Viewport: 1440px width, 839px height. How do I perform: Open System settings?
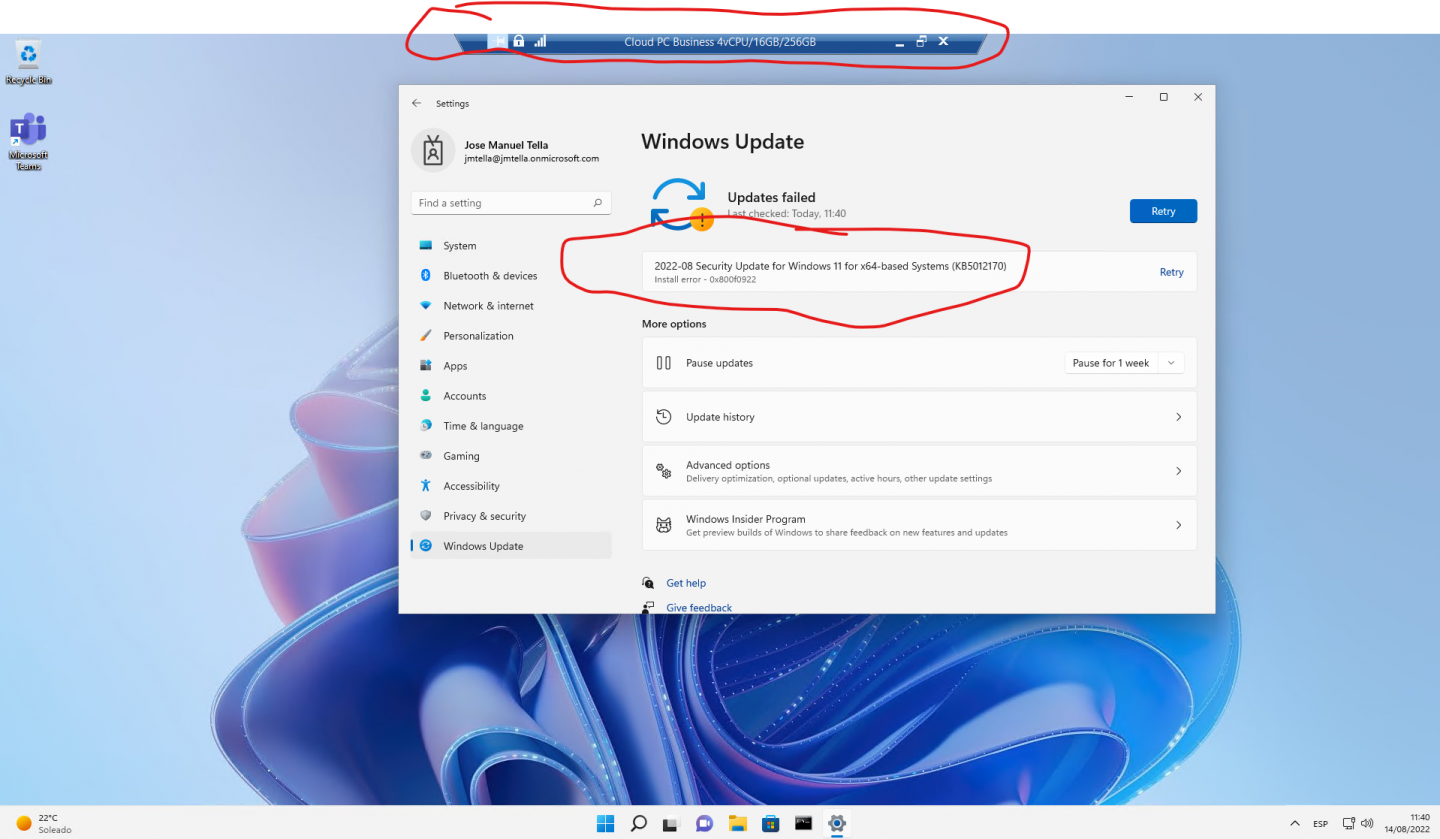(x=511, y=246)
